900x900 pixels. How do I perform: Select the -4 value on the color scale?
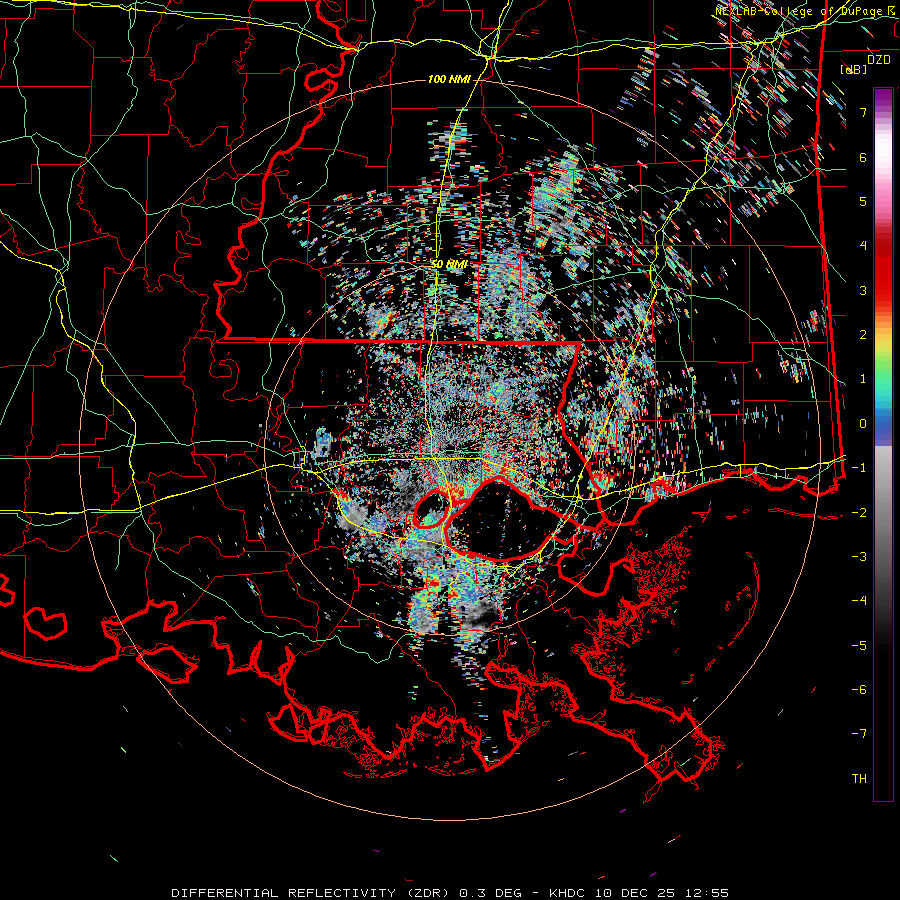tap(859, 601)
